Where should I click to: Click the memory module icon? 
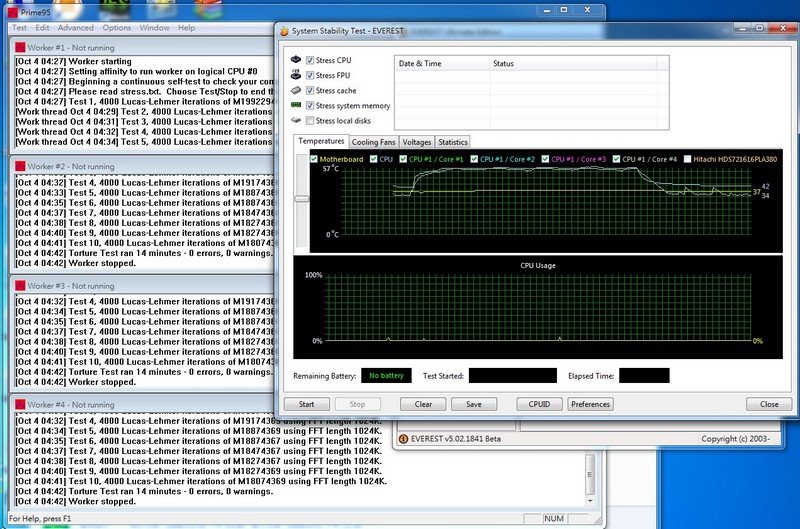click(296, 105)
